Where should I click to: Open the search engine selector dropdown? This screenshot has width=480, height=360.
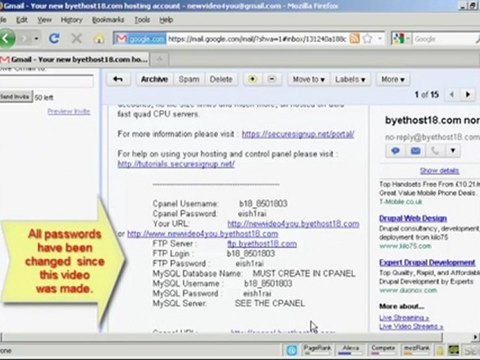click(401, 39)
